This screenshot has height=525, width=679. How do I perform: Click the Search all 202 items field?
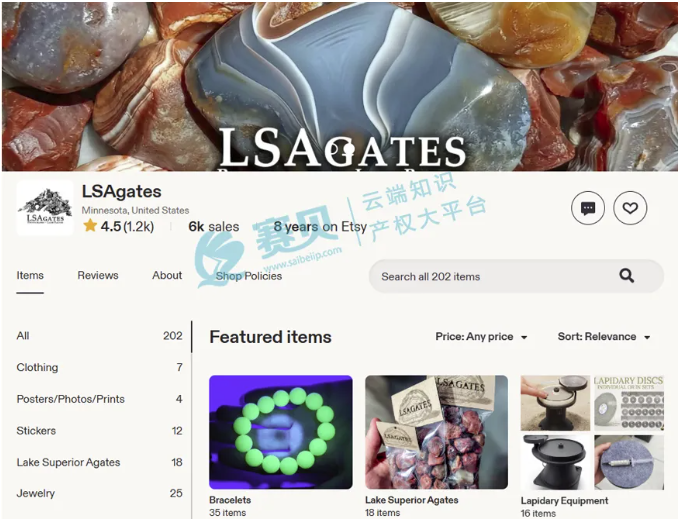516,276
